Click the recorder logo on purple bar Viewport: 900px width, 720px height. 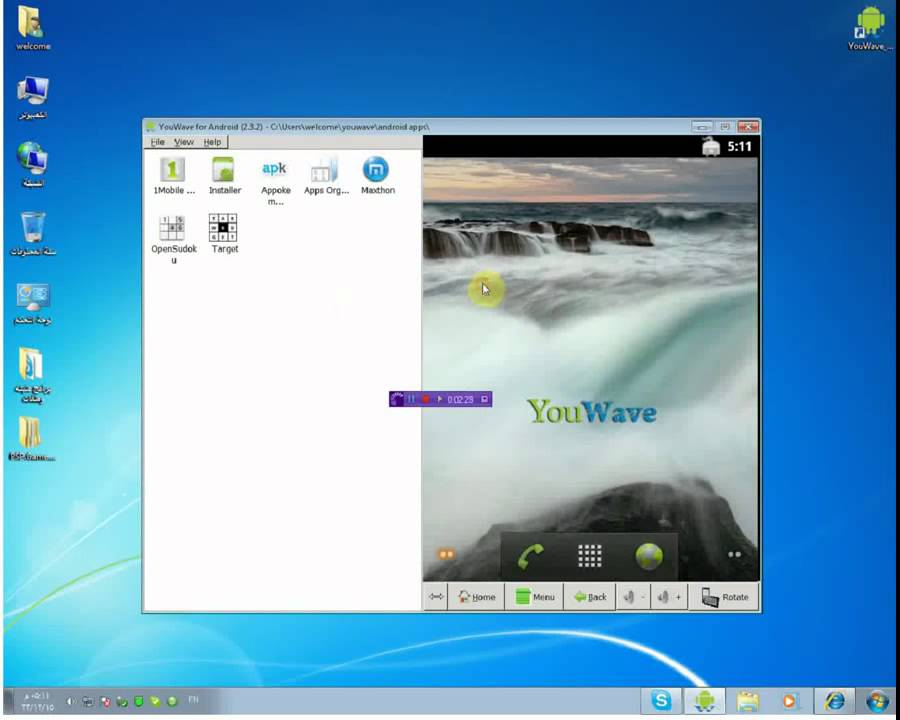[x=397, y=399]
